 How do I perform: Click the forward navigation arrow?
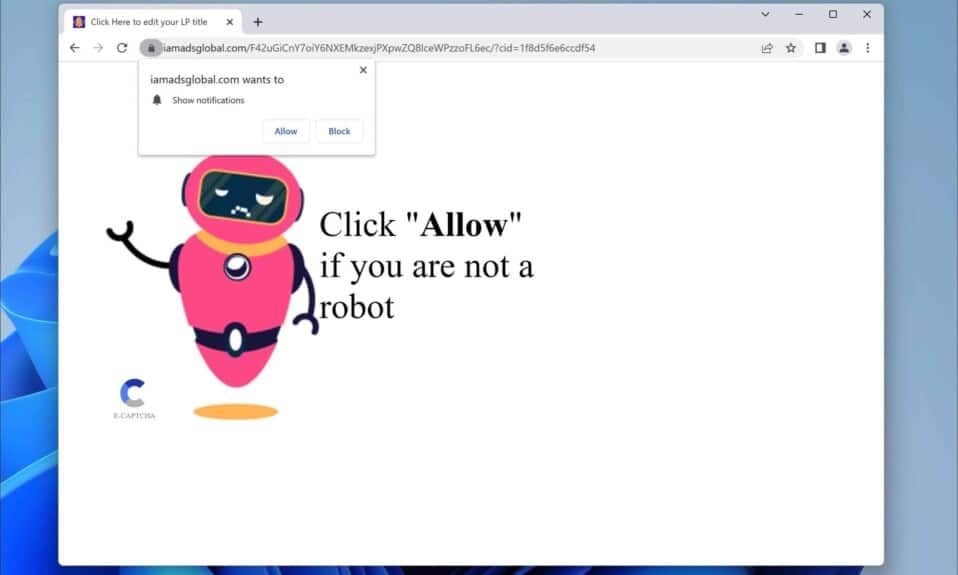point(98,48)
